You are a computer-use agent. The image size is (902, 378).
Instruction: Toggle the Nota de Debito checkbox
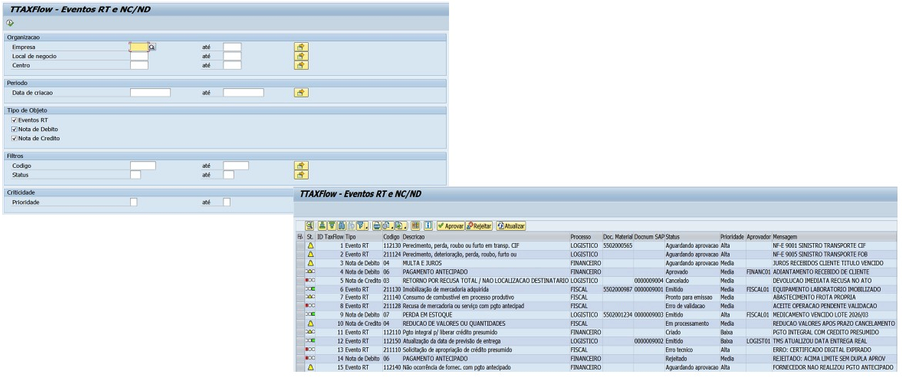[14, 129]
